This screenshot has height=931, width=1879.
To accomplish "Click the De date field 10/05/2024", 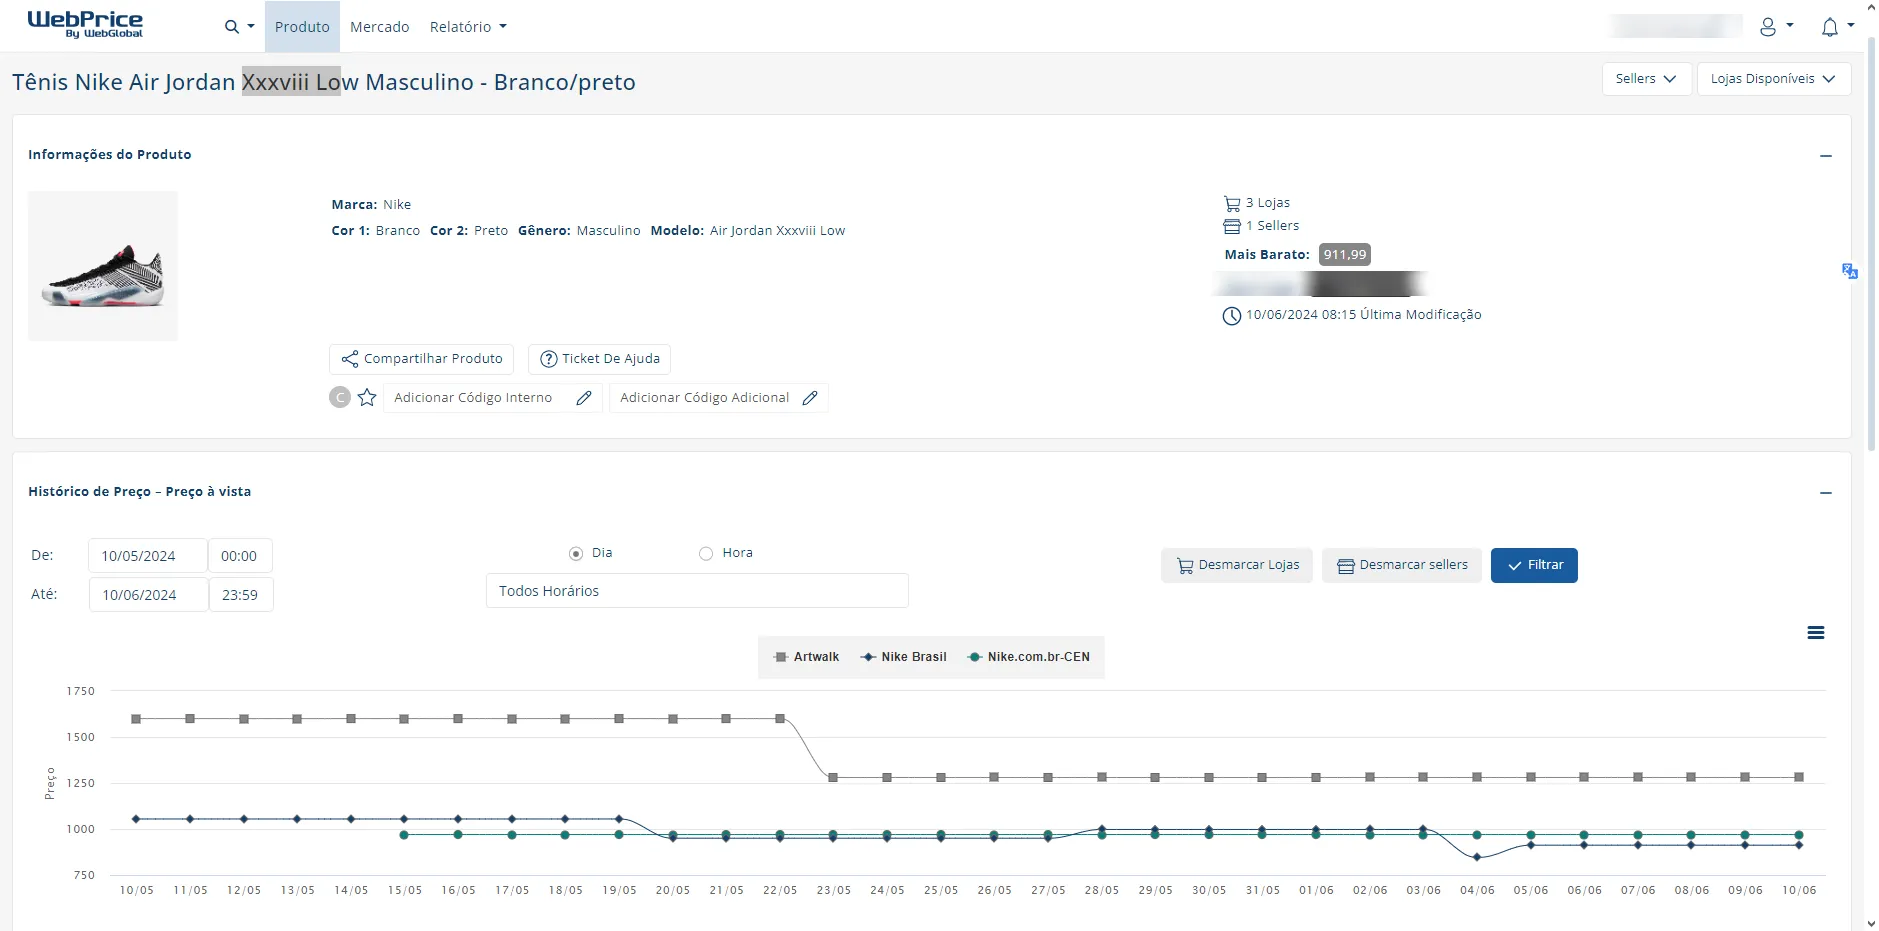I will click(x=148, y=556).
